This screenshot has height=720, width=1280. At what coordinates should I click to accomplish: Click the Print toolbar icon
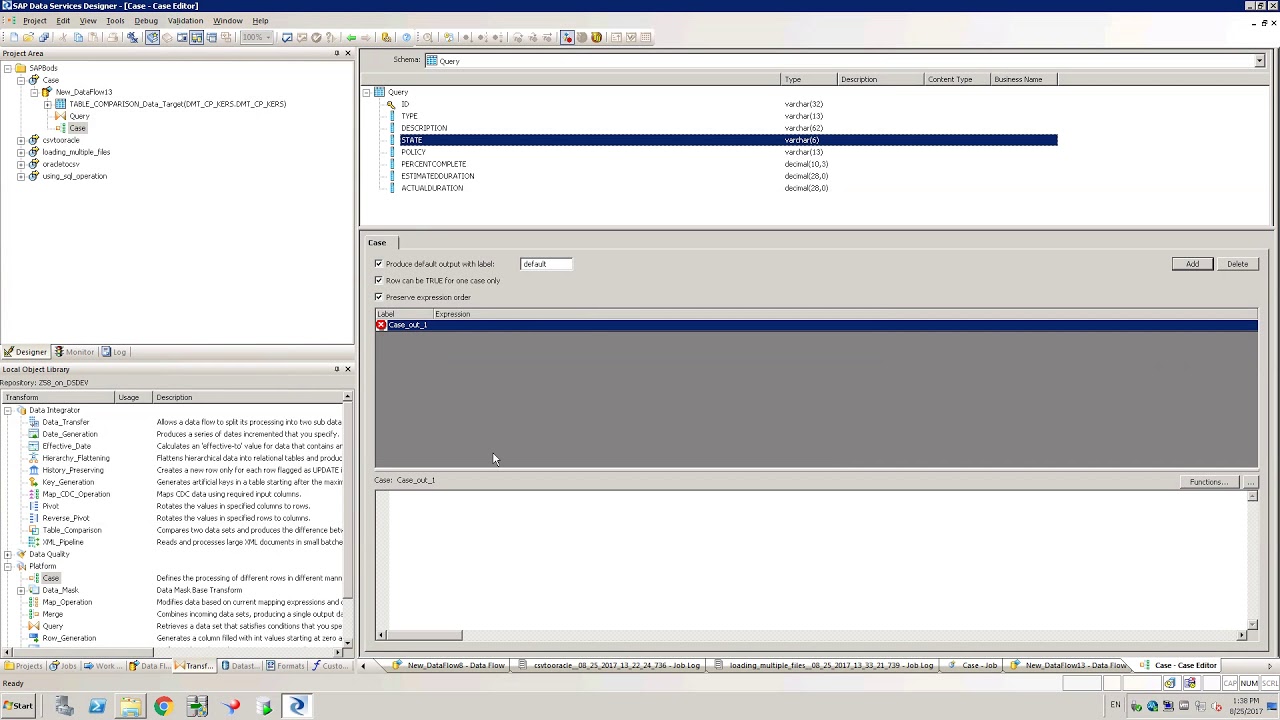tap(112, 37)
